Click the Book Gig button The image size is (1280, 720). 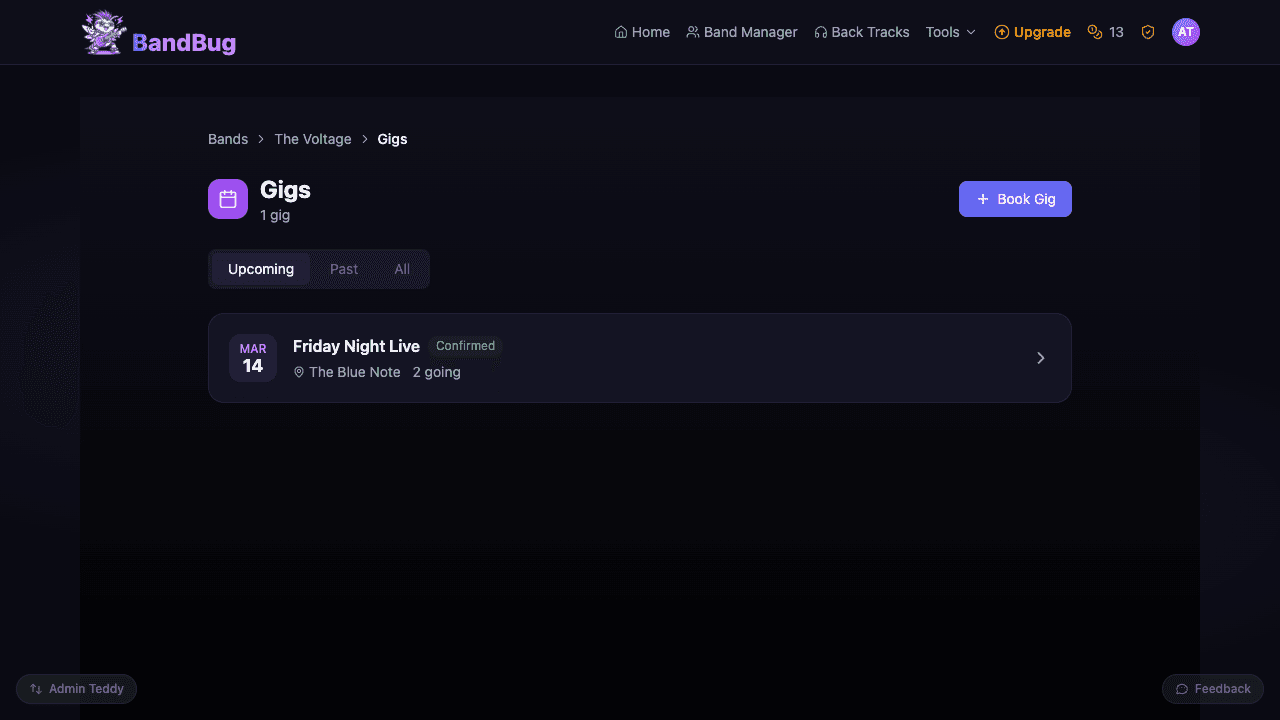pyautogui.click(x=1015, y=199)
